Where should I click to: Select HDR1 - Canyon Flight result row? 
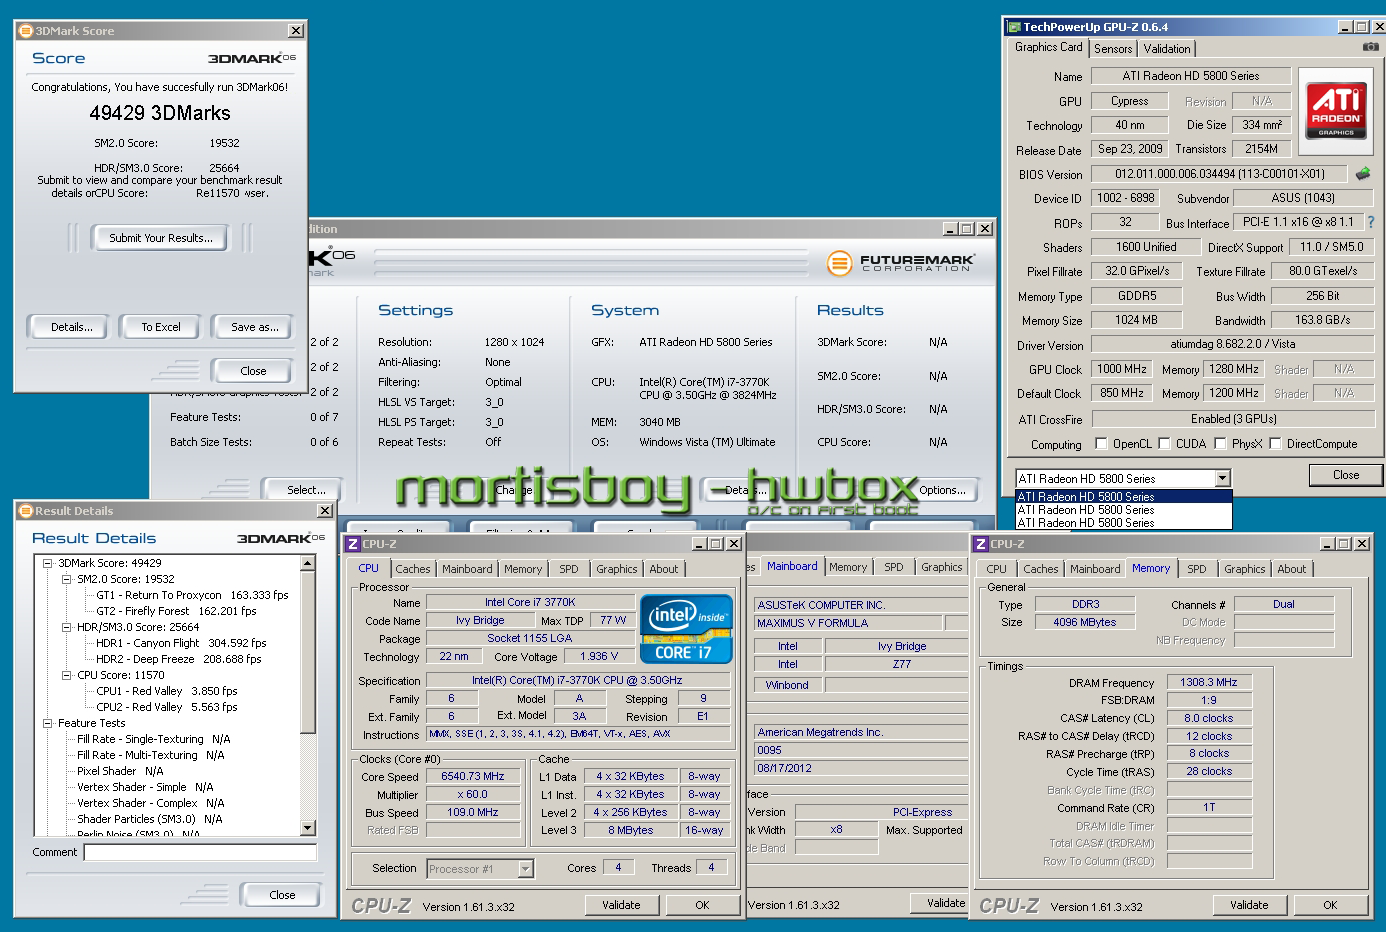(181, 643)
